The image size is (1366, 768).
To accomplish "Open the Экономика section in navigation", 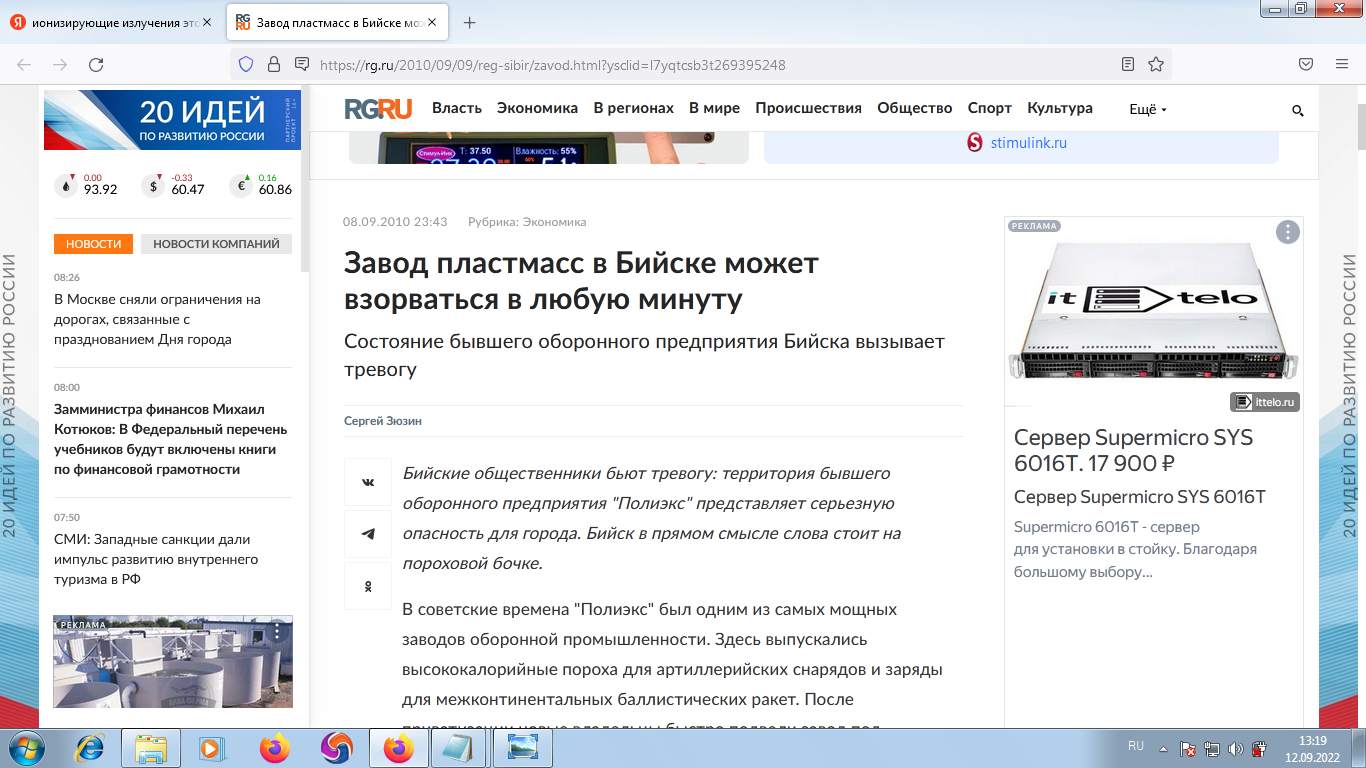I will click(538, 108).
